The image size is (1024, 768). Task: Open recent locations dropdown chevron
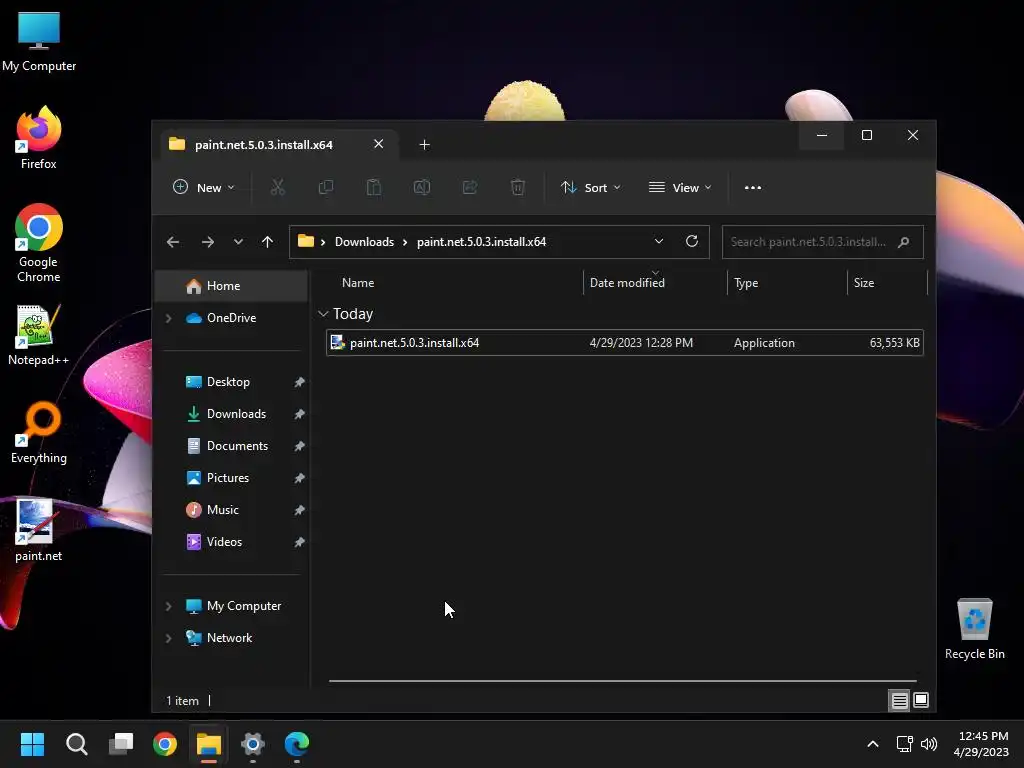[x=238, y=242]
